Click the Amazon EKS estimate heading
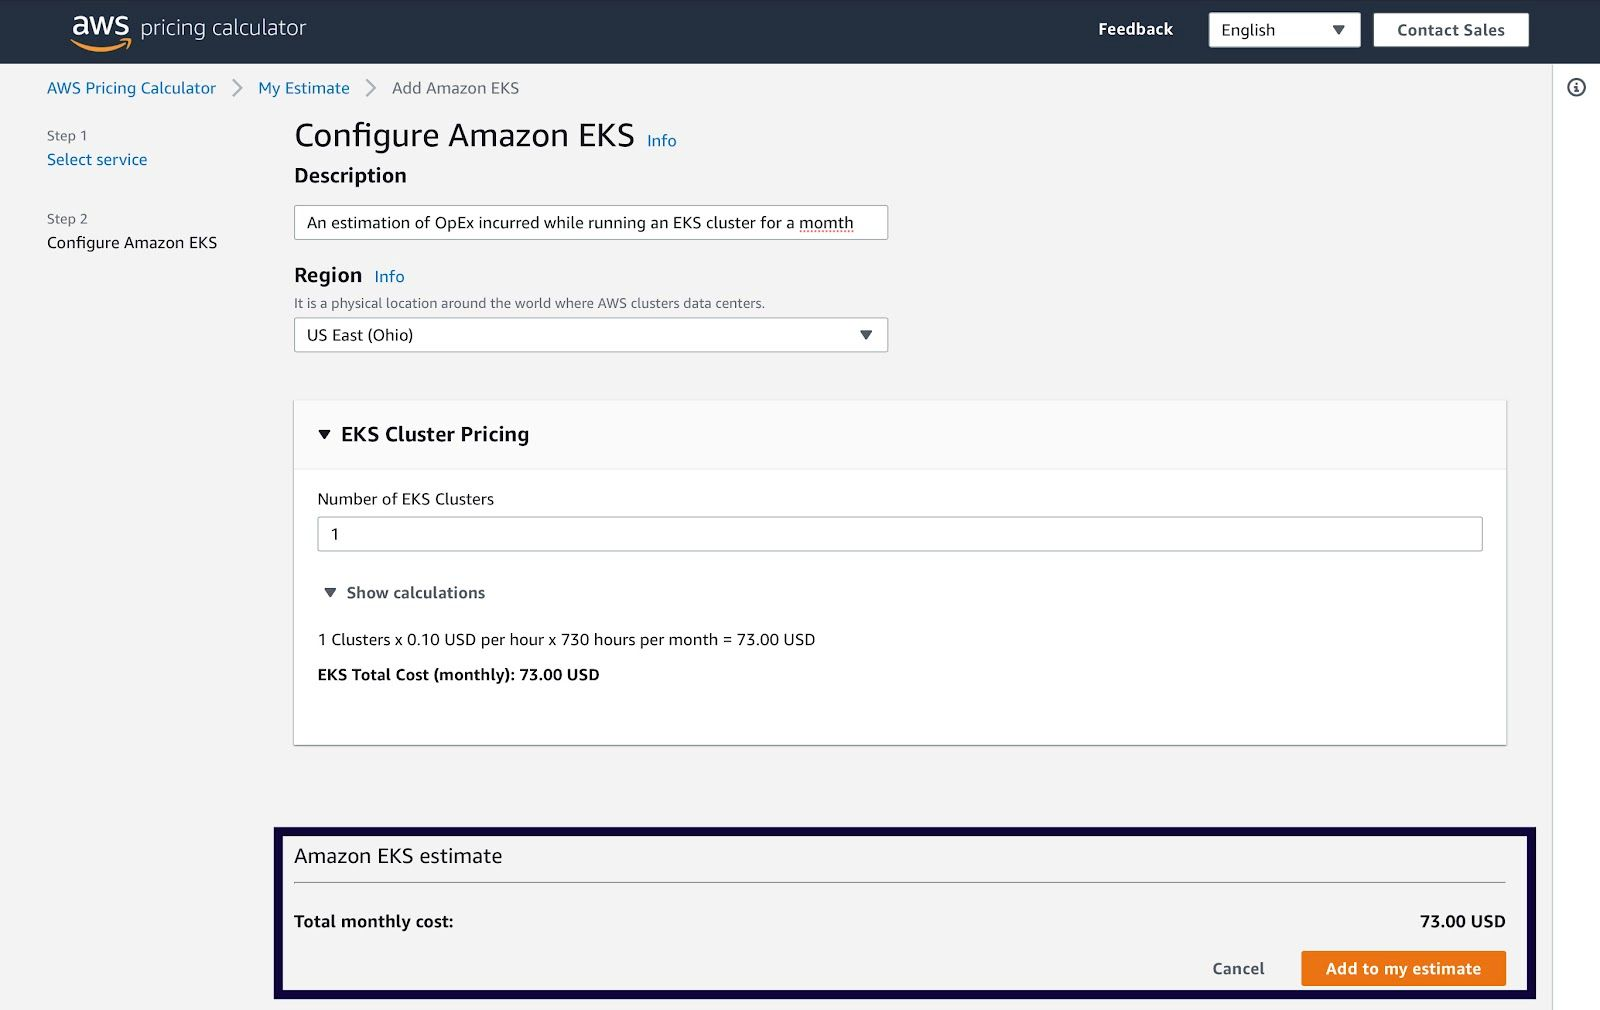 398,857
